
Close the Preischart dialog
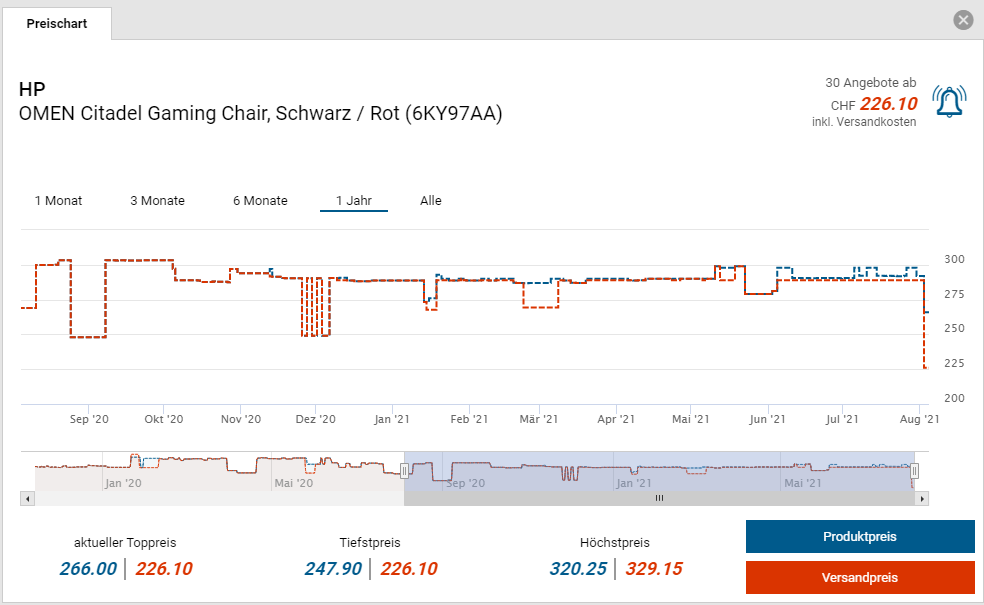click(x=963, y=20)
